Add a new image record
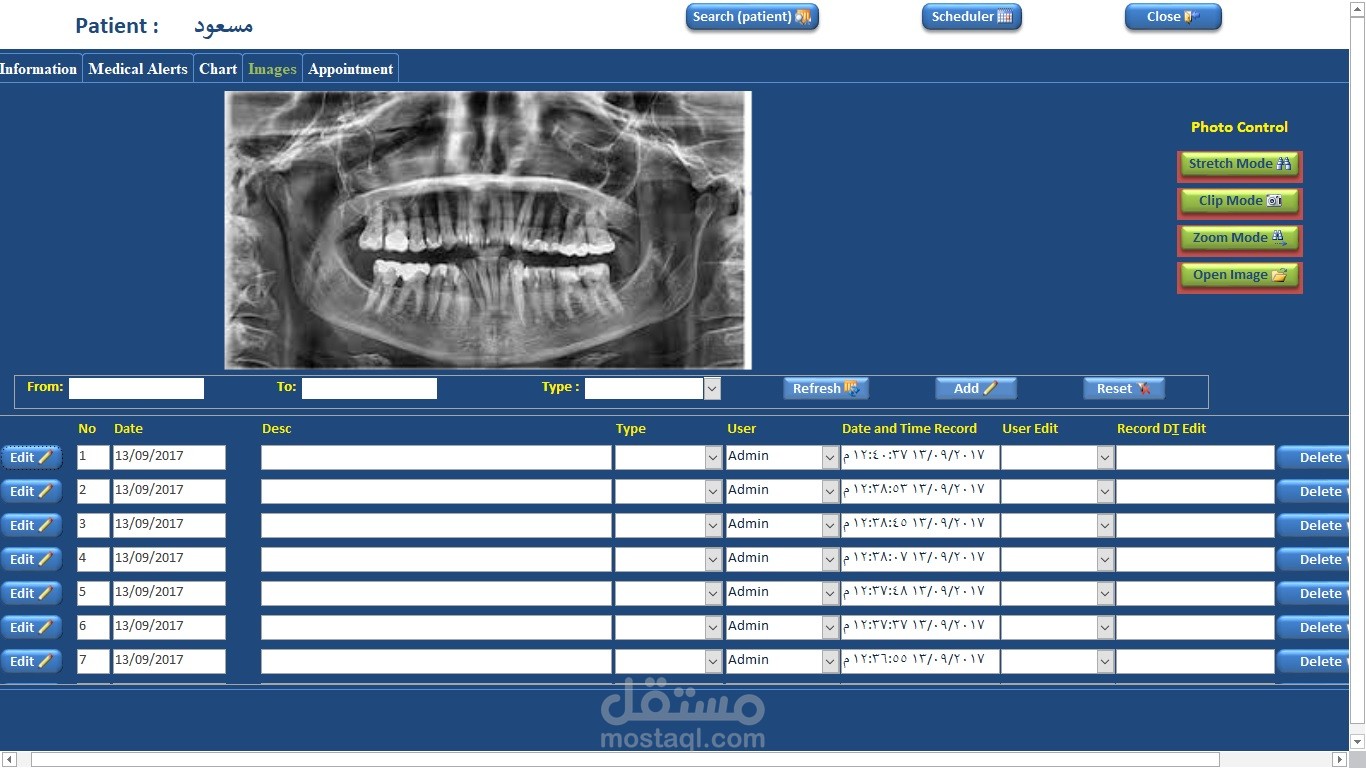1366x768 pixels. (976, 388)
